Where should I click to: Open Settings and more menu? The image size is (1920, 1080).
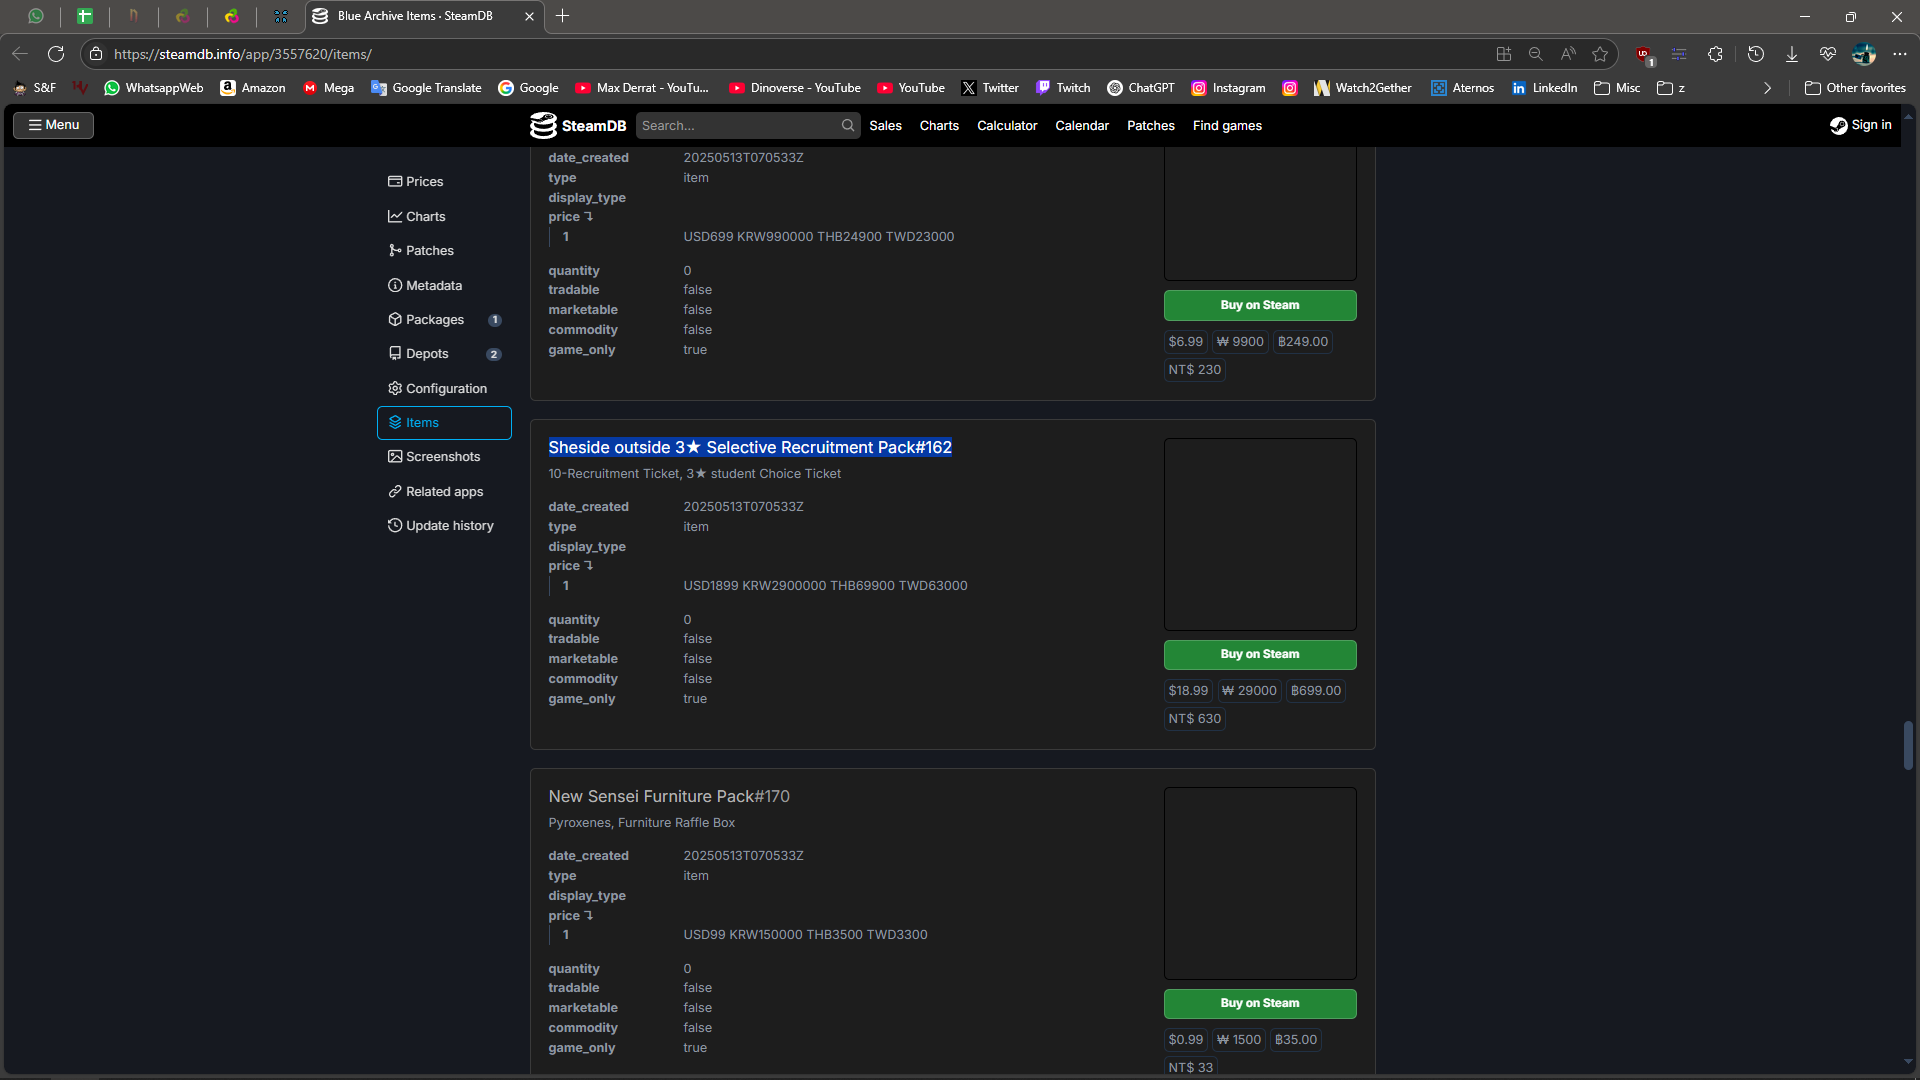click(x=1900, y=54)
